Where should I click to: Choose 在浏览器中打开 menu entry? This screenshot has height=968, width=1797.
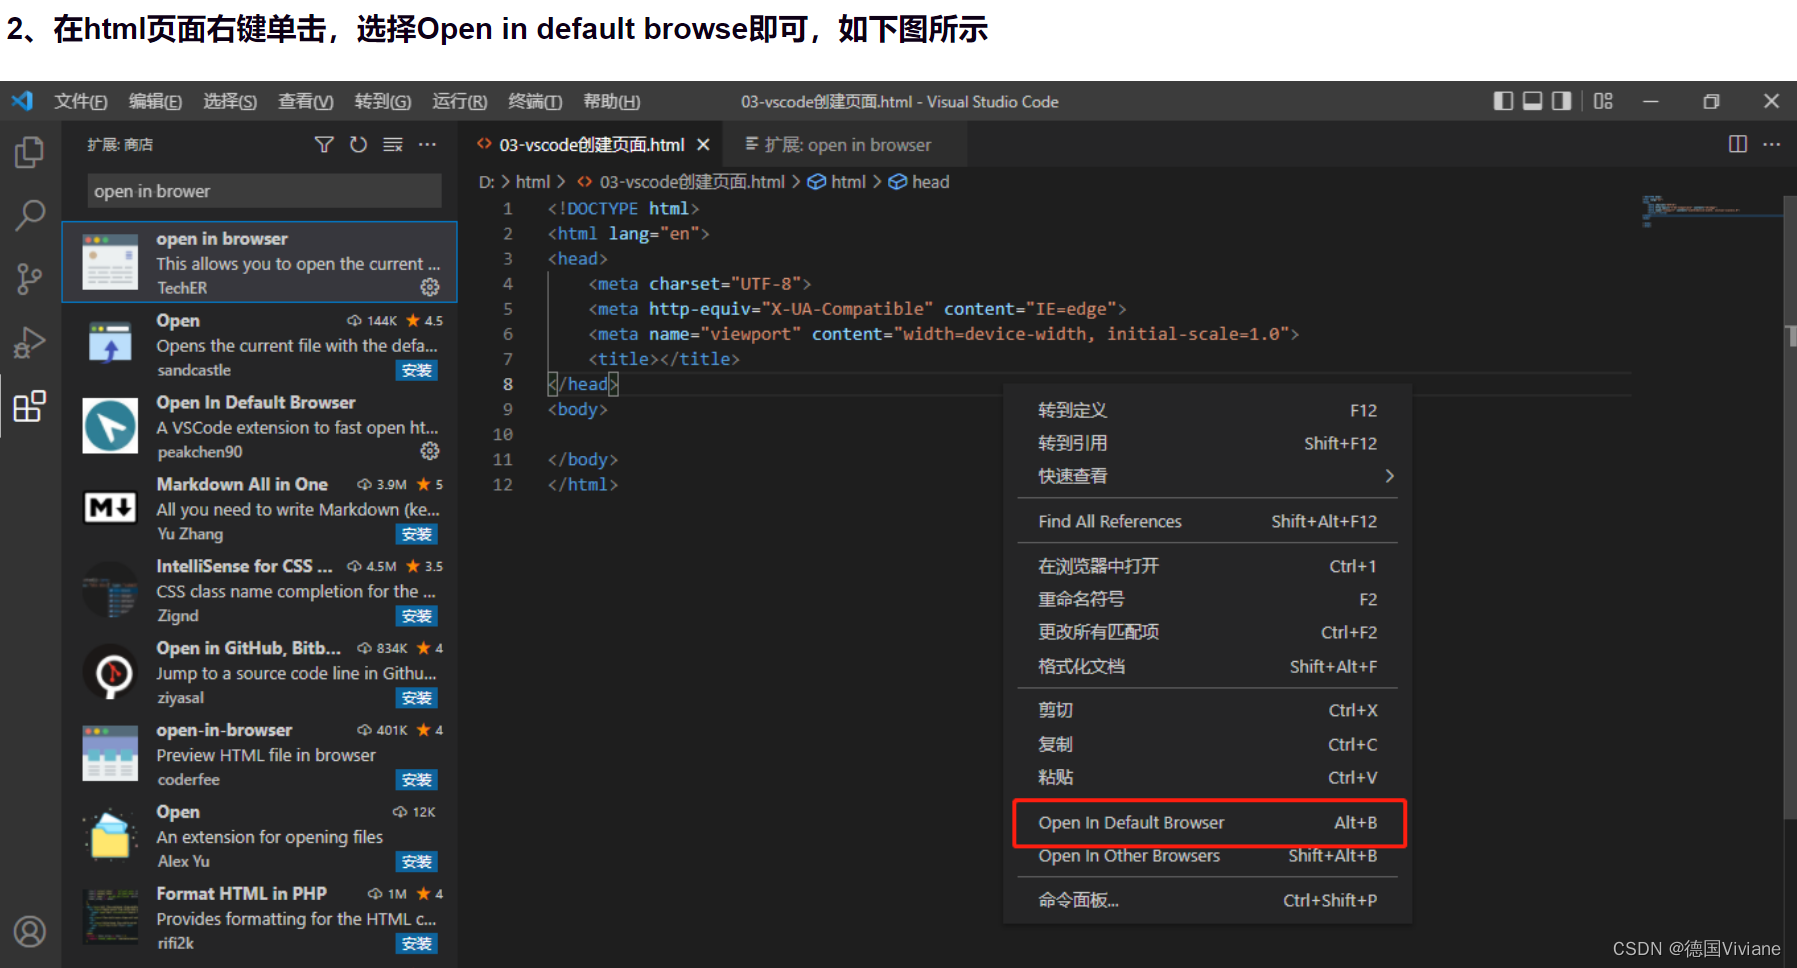coord(1207,566)
